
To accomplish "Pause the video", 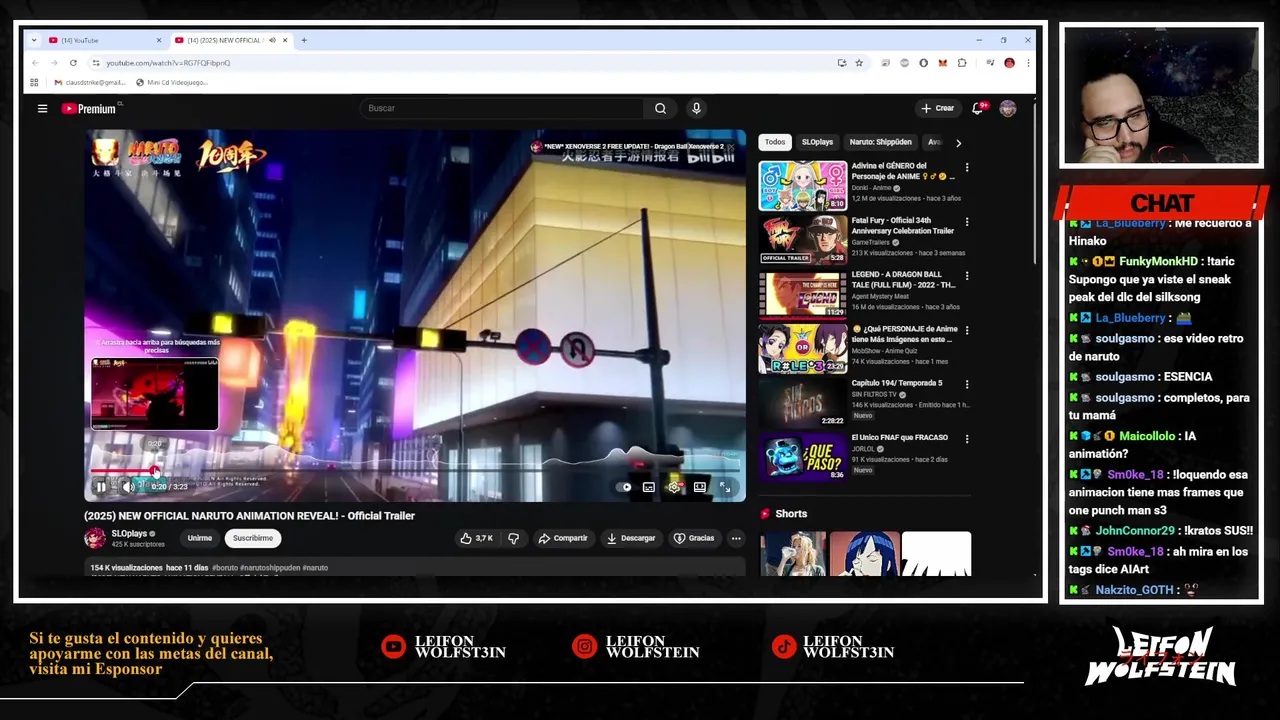I will (x=101, y=487).
